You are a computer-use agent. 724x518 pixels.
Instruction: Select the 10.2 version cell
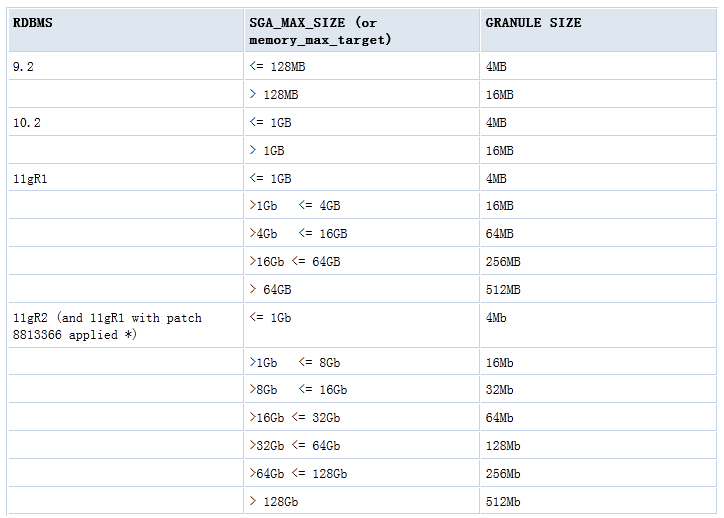[x=26, y=123]
